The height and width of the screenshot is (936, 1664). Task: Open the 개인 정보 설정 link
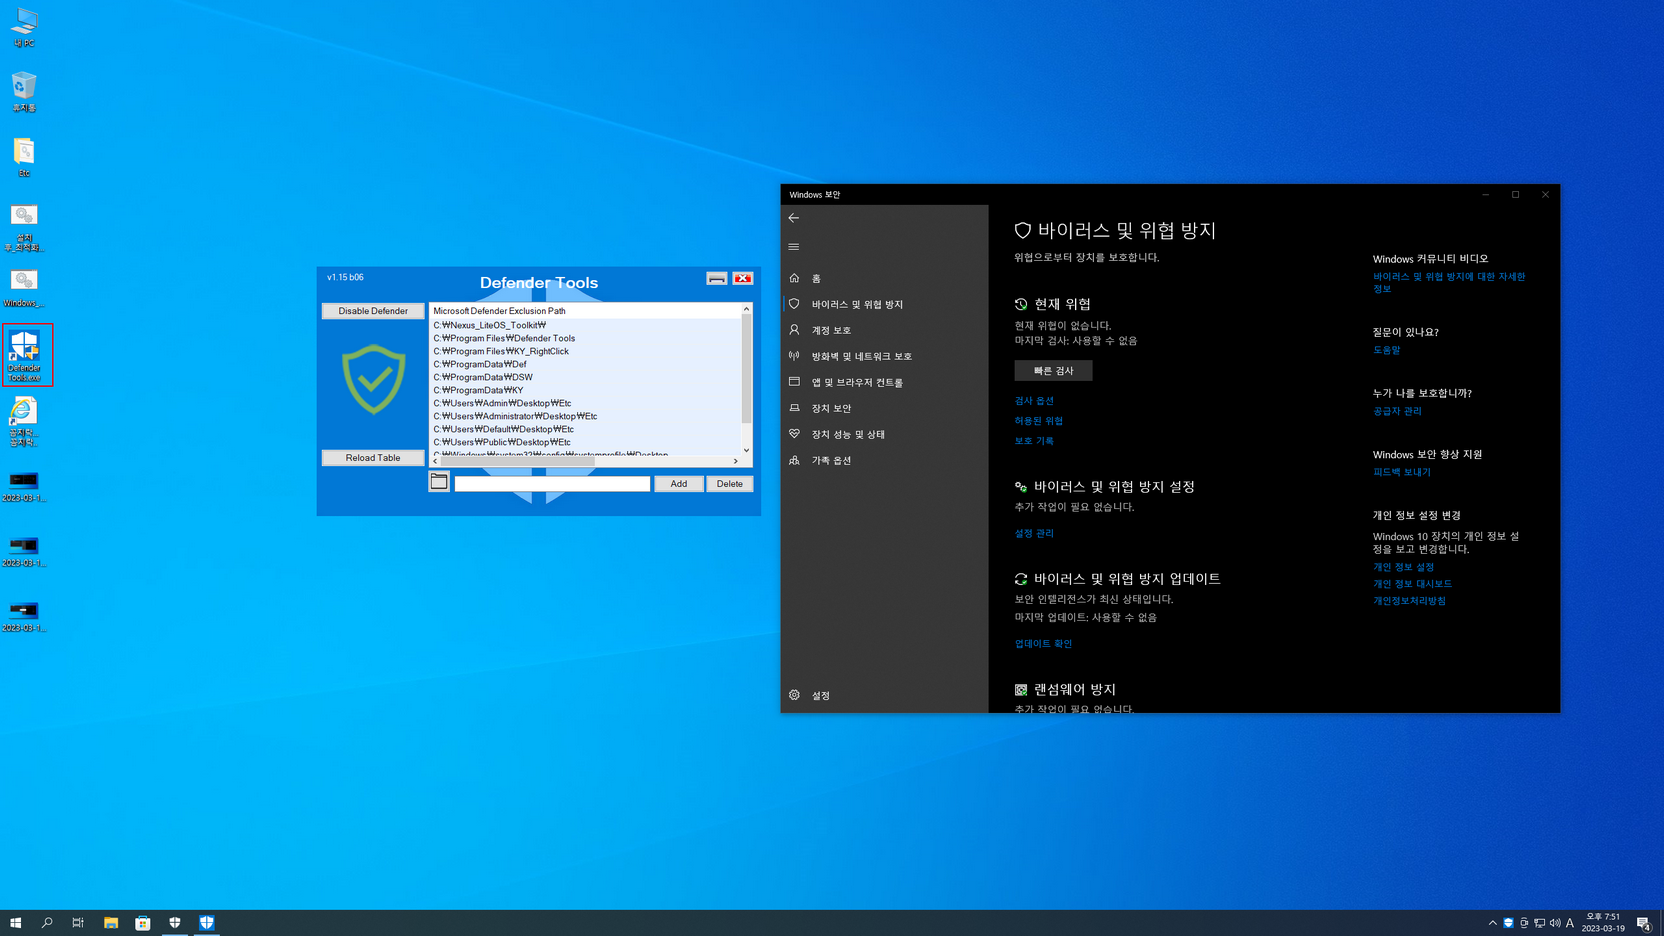point(1403,567)
